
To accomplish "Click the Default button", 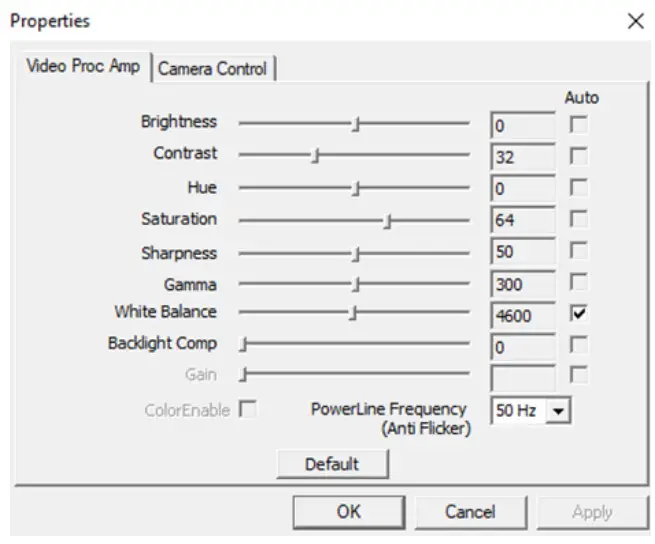I will coord(332,464).
